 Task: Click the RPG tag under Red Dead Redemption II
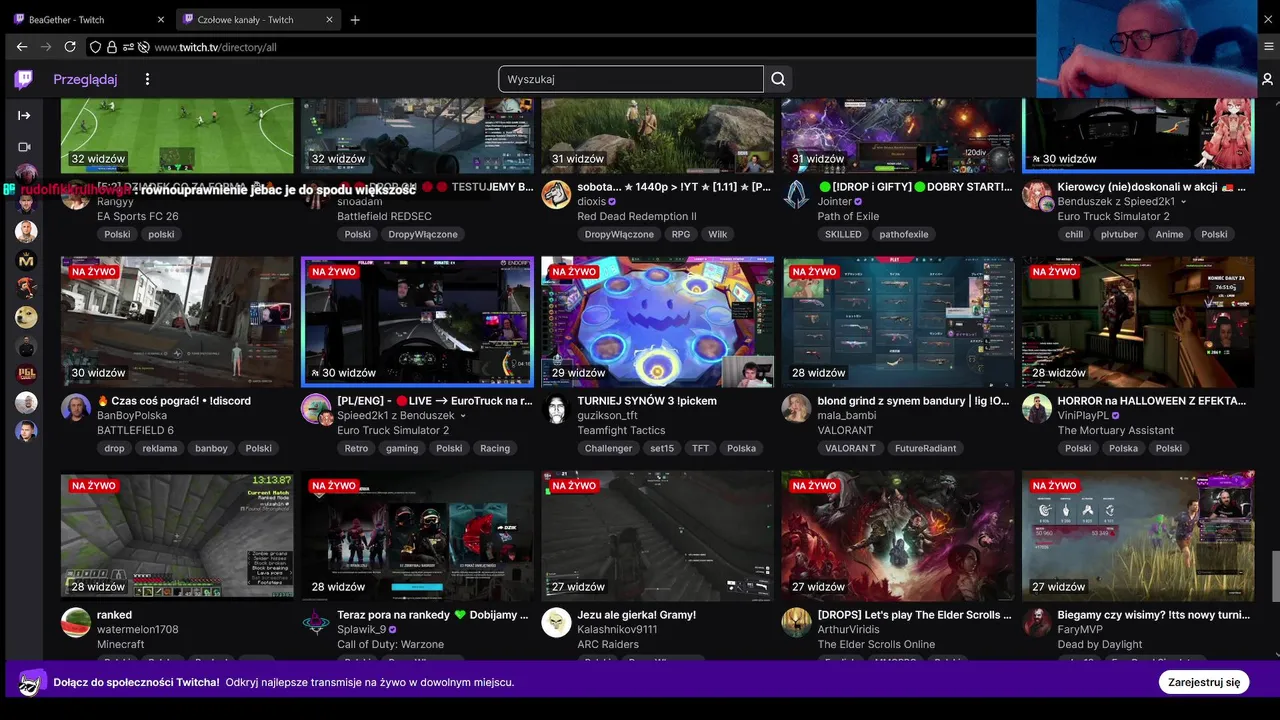point(681,234)
